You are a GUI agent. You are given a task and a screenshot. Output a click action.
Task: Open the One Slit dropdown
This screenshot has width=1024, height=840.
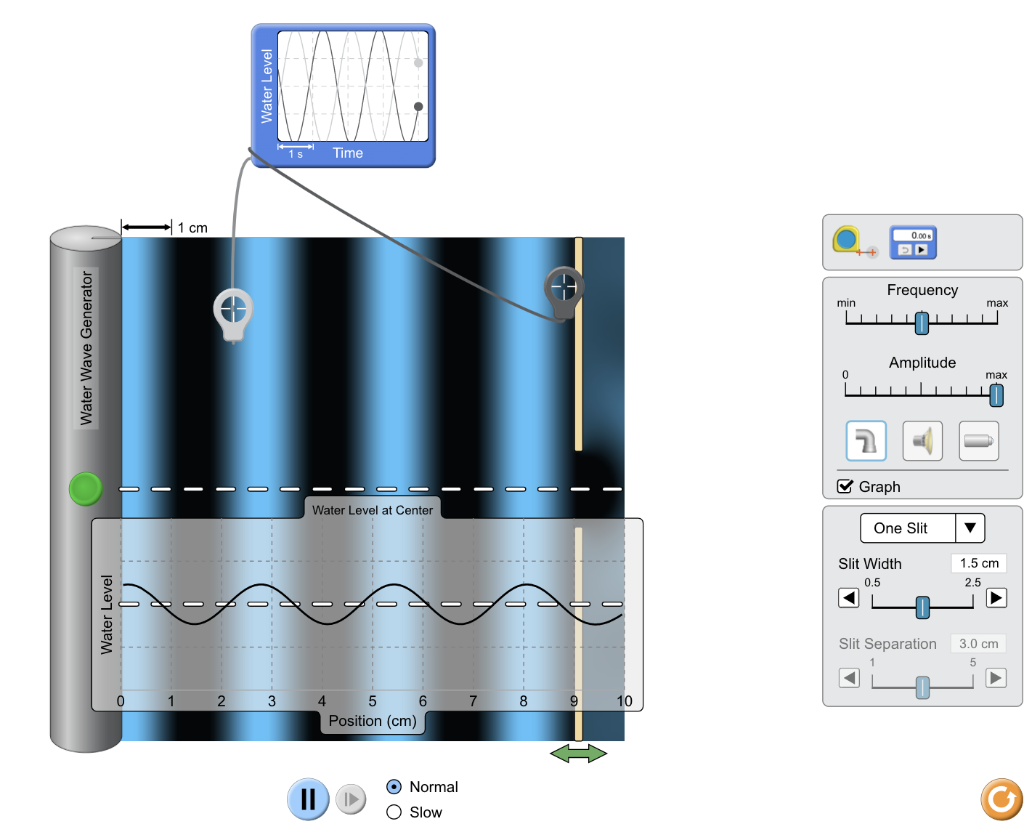pos(921,528)
